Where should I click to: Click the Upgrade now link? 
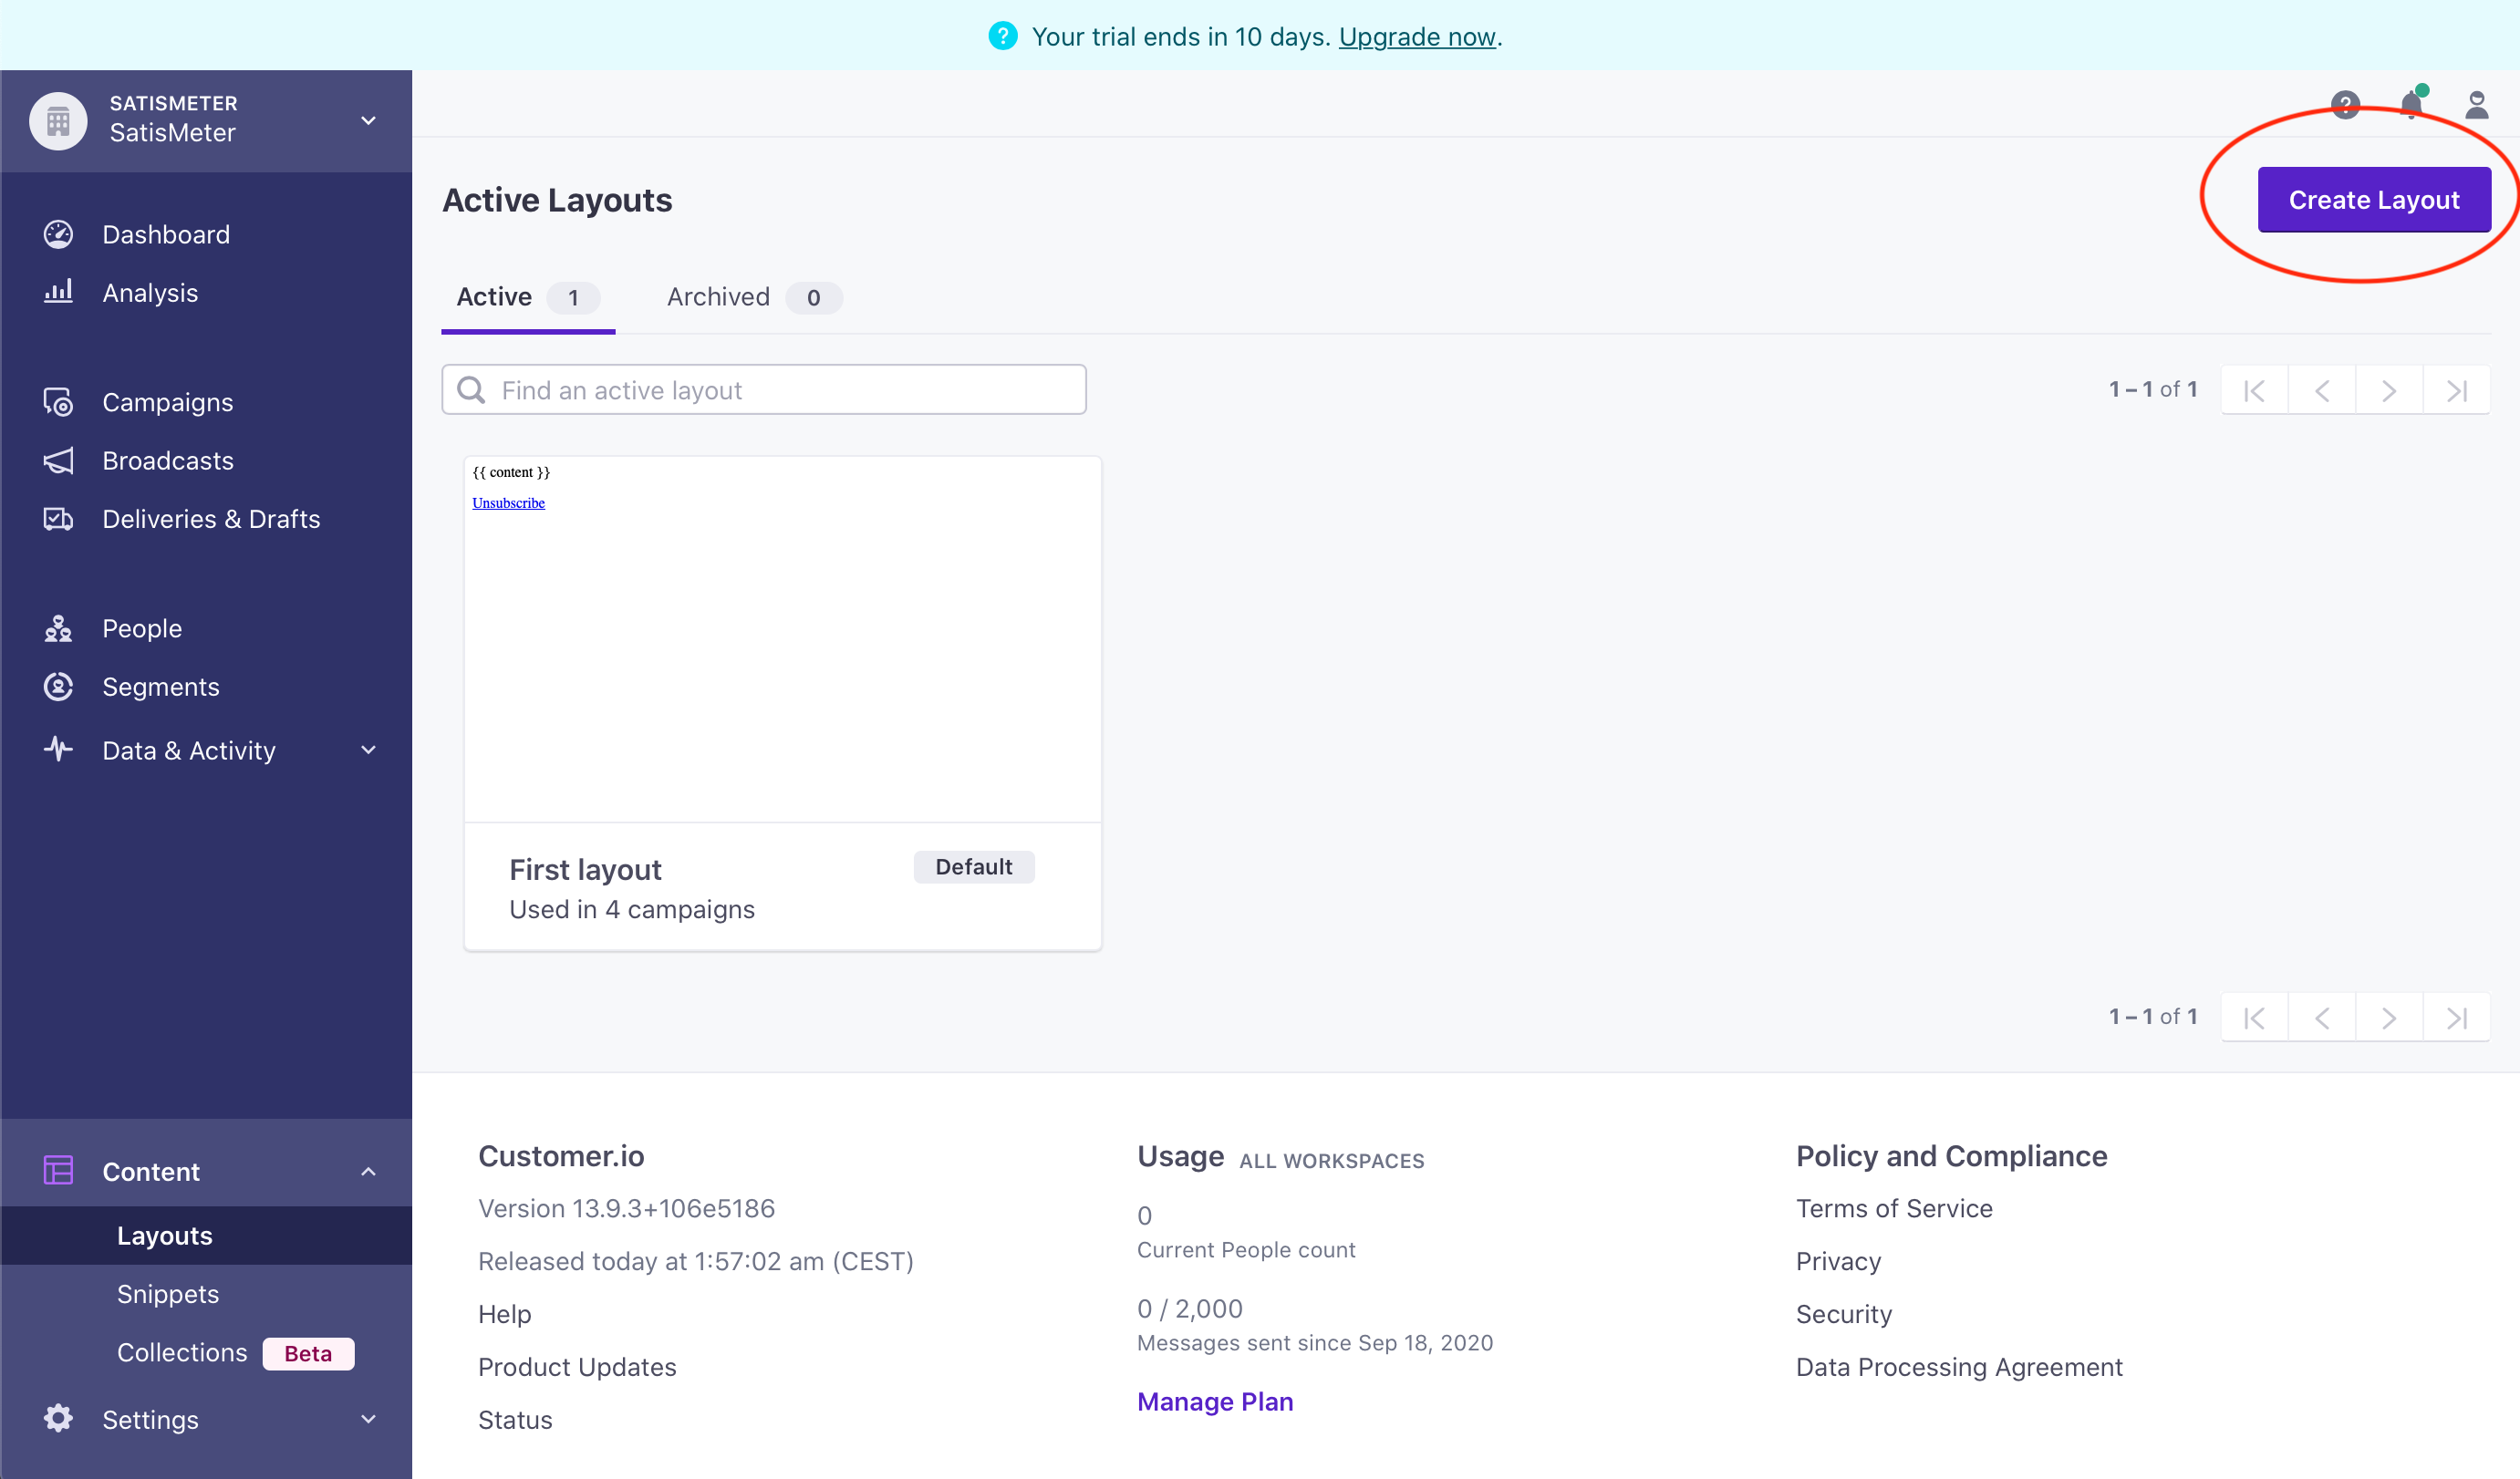coord(1417,36)
